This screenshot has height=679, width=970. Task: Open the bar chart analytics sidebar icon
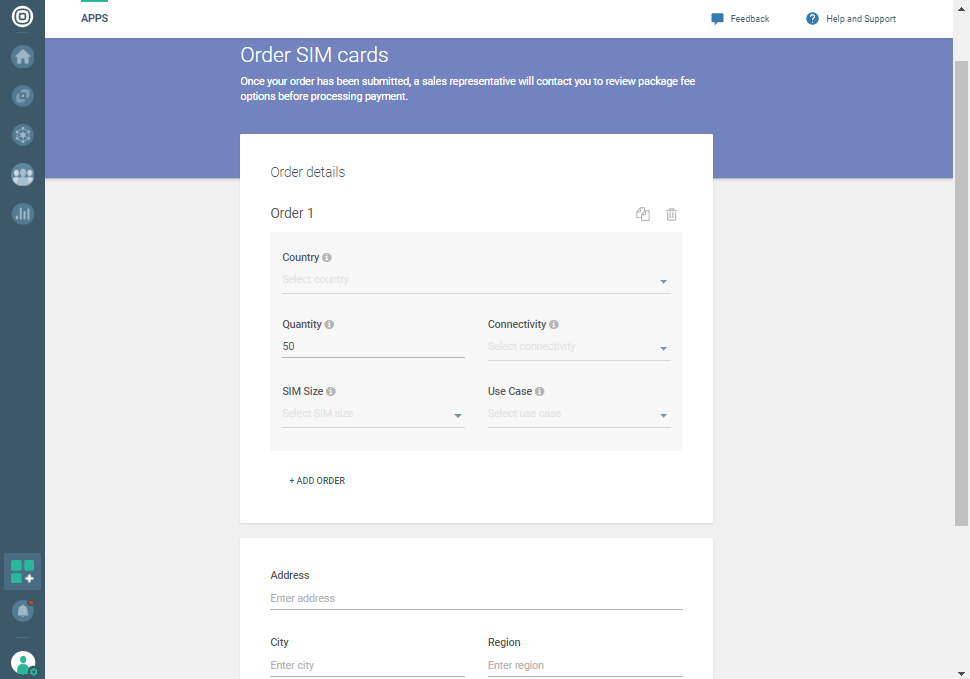[x=22, y=213]
